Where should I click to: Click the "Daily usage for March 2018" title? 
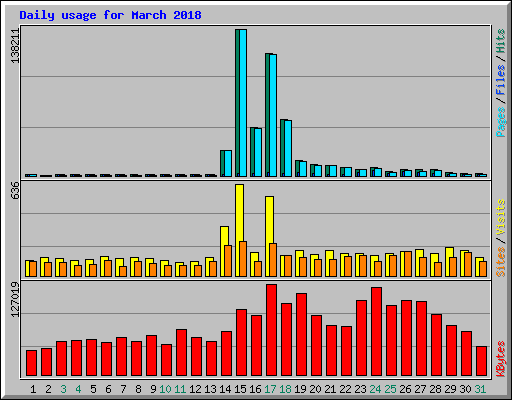tap(110, 15)
